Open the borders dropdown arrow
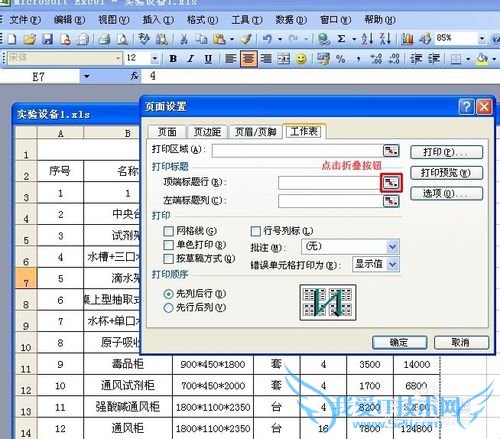 pyautogui.click(x=468, y=59)
